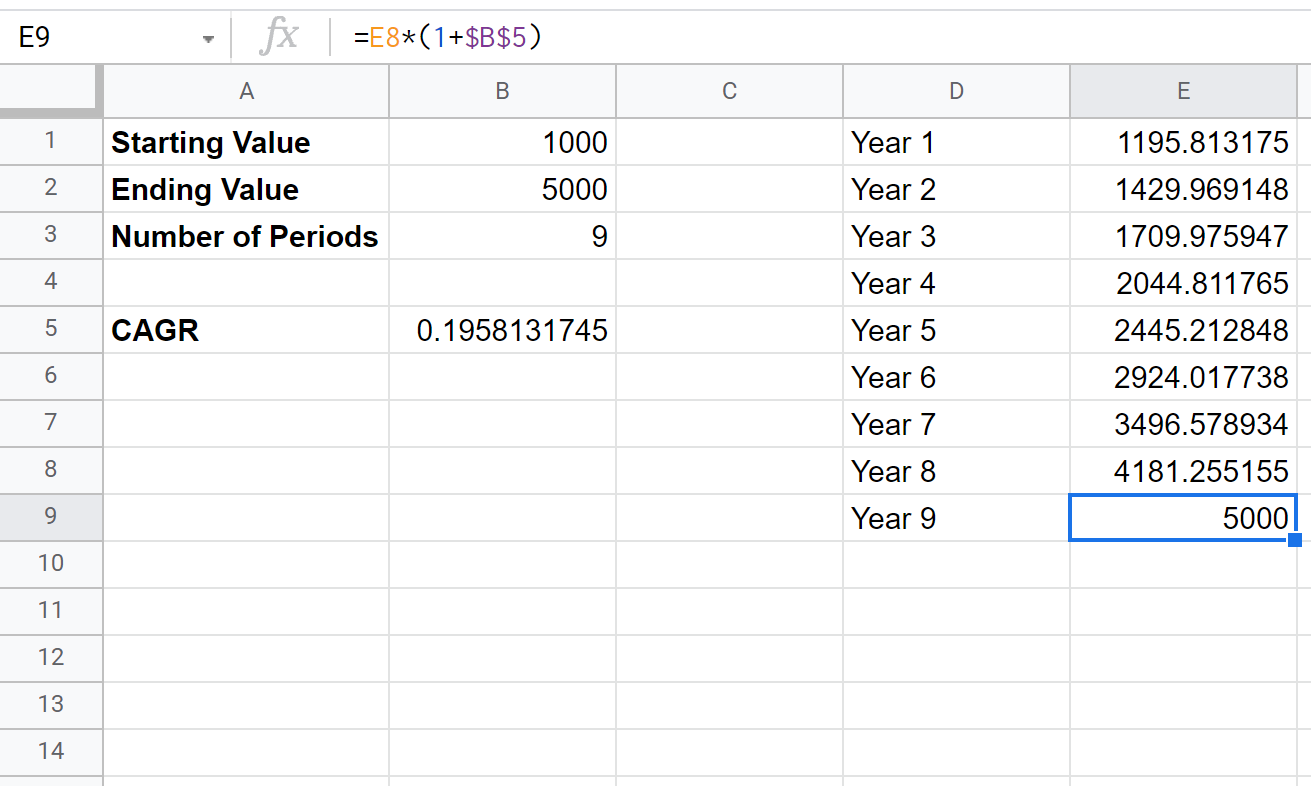Click the cell showing 2044.811765
The width and height of the screenshot is (1311, 786).
point(1183,283)
